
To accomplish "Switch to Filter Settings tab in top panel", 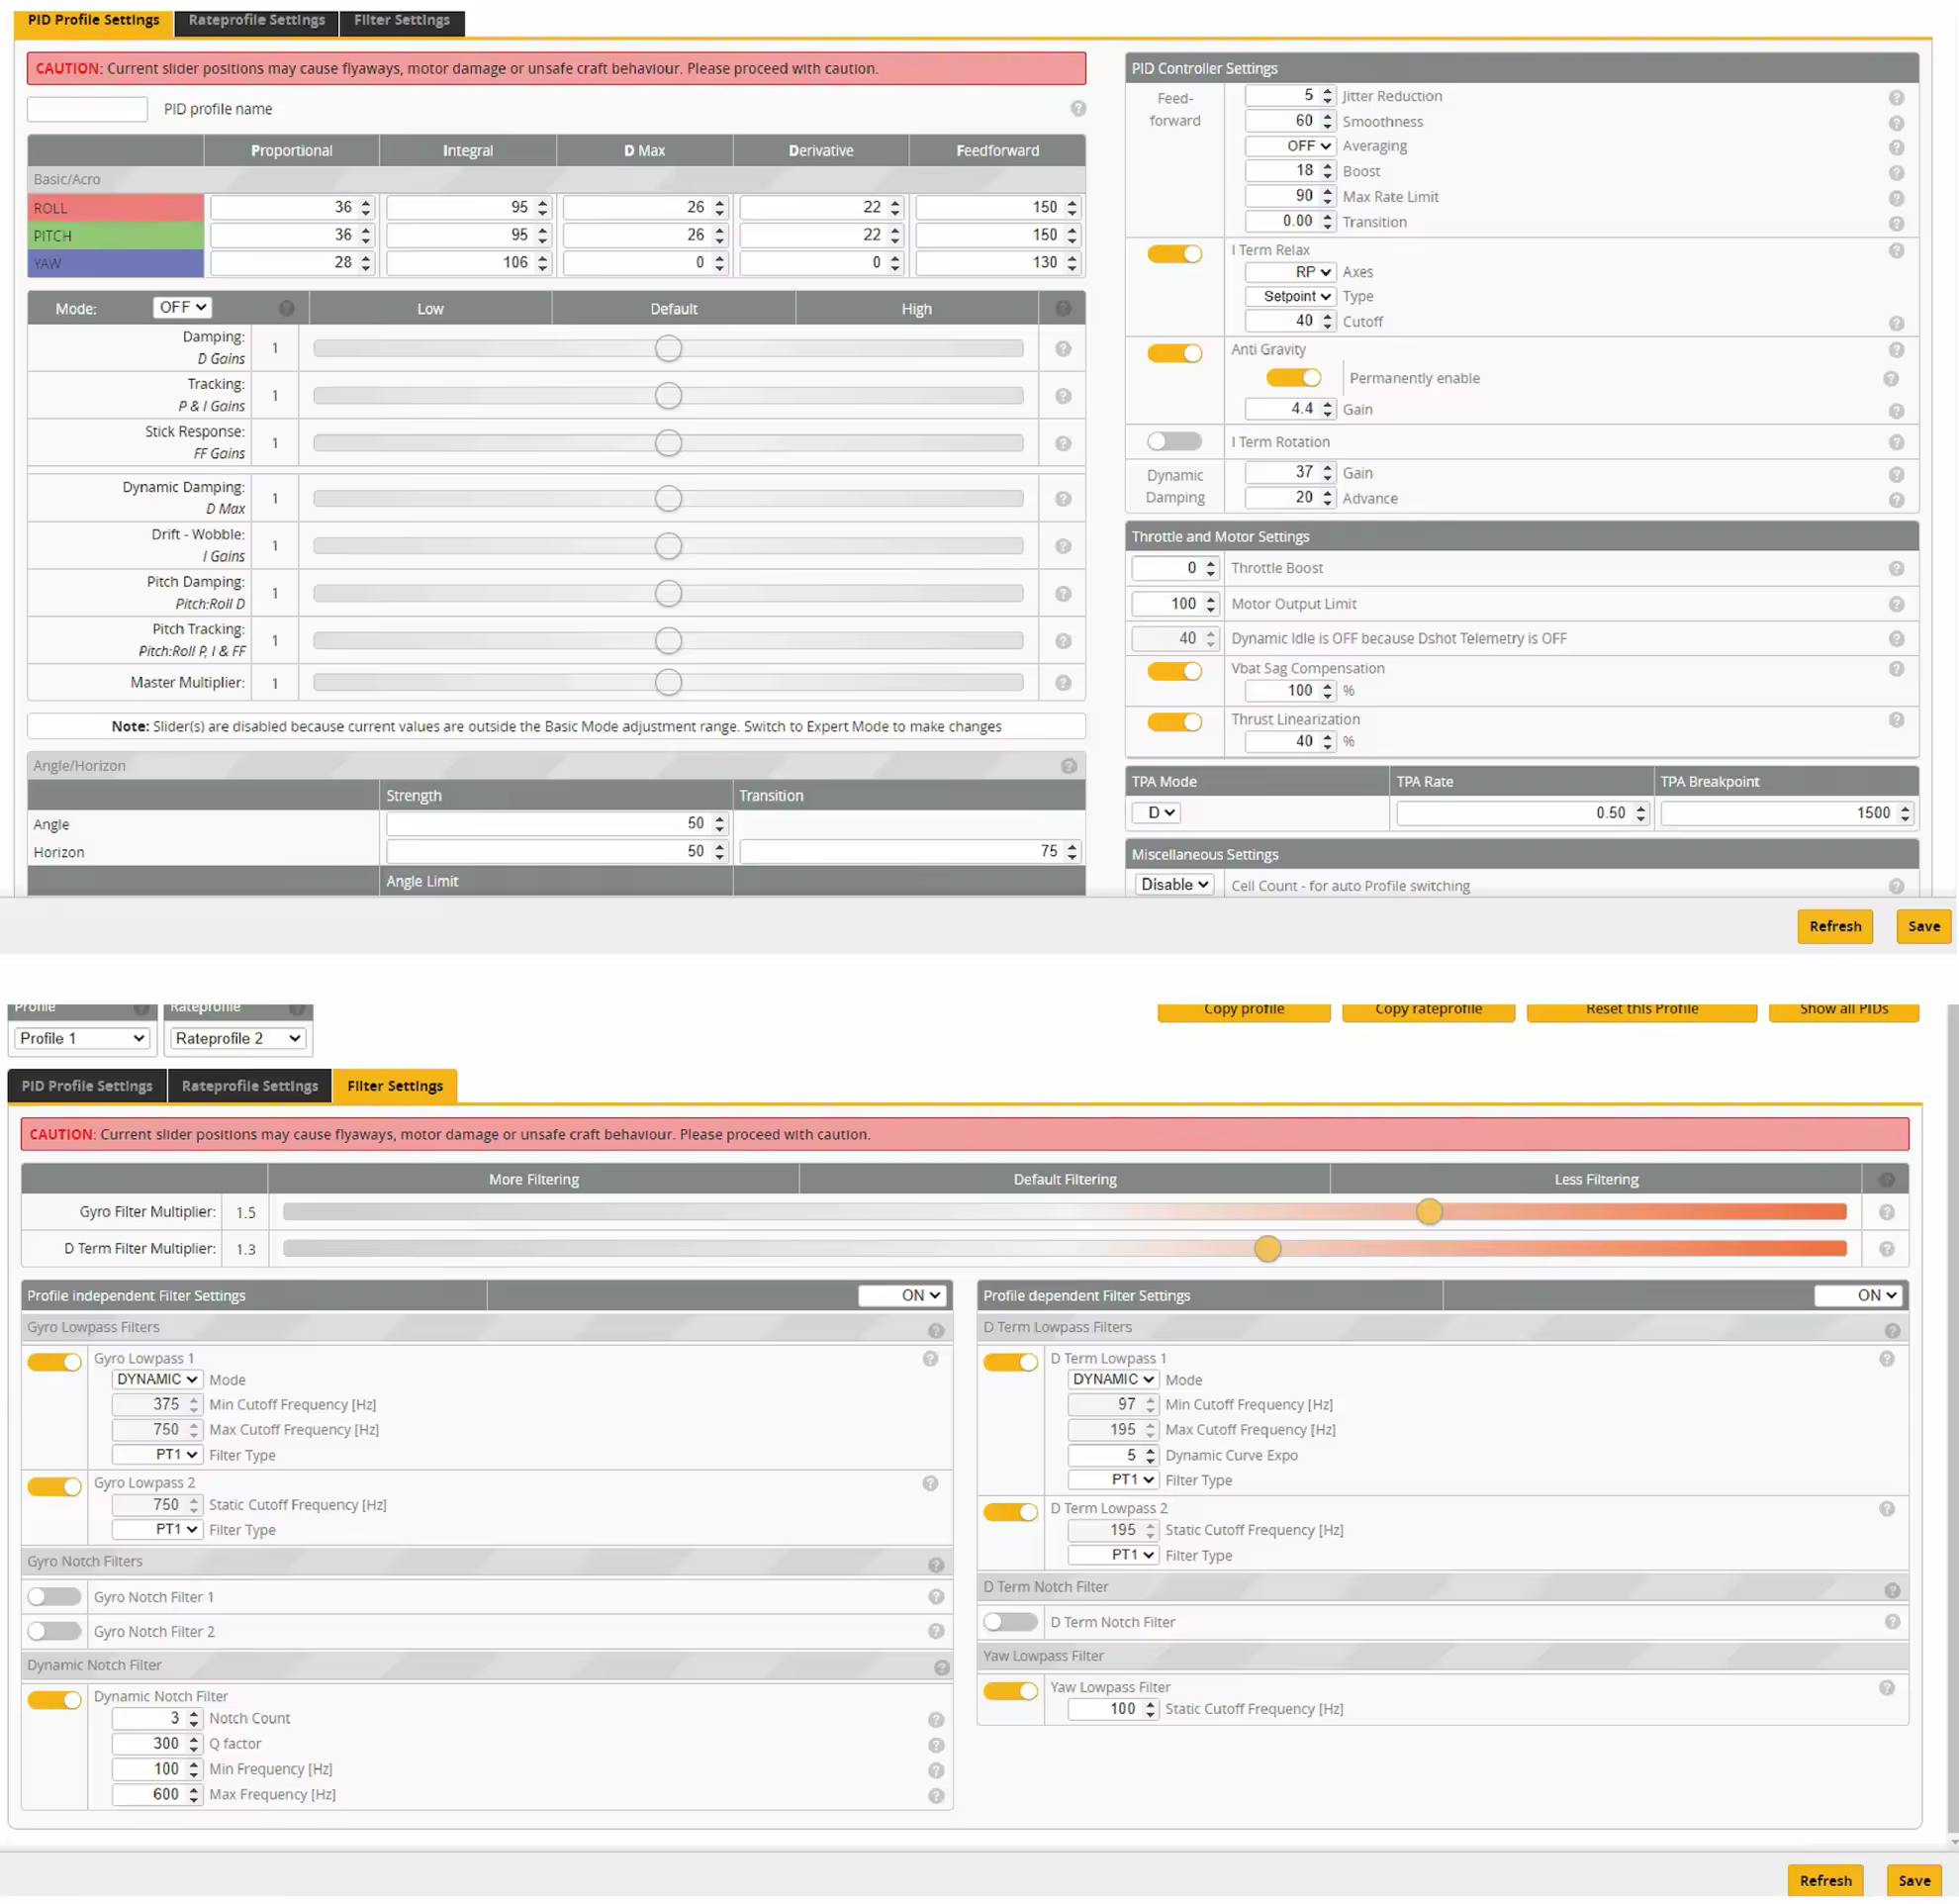I will click(x=402, y=20).
